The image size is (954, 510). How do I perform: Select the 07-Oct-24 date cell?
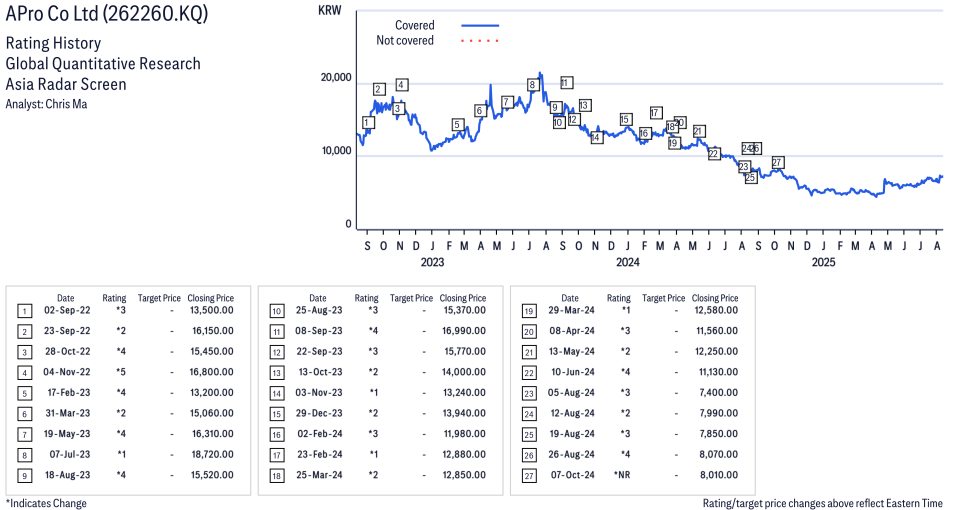pos(573,475)
